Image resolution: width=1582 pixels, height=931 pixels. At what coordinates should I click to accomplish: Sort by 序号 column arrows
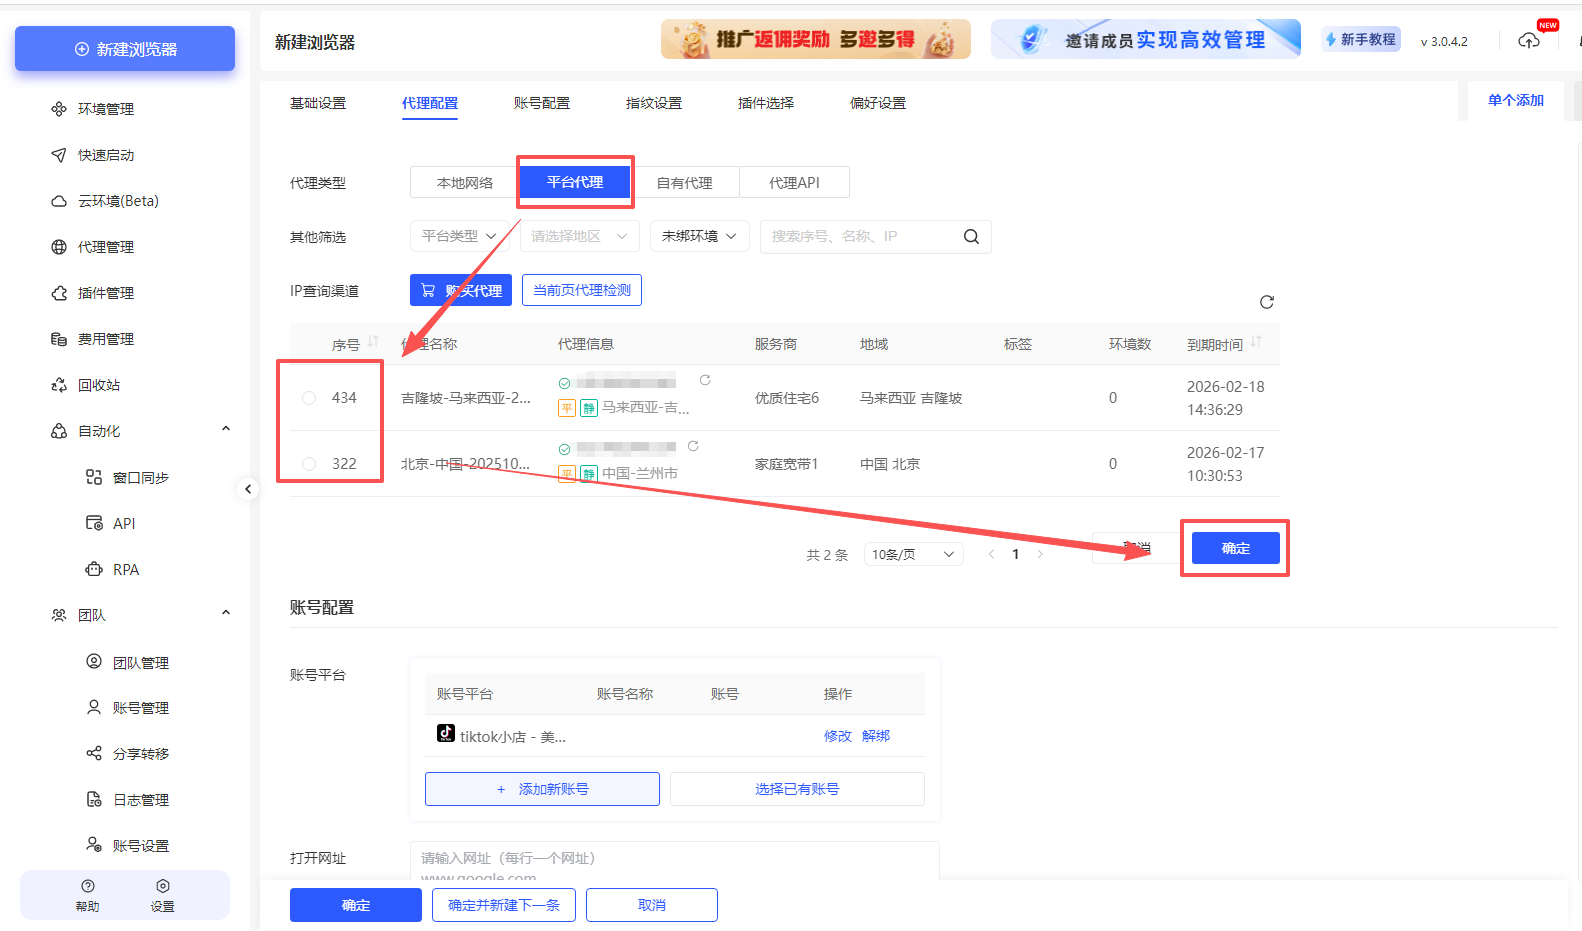373,341
